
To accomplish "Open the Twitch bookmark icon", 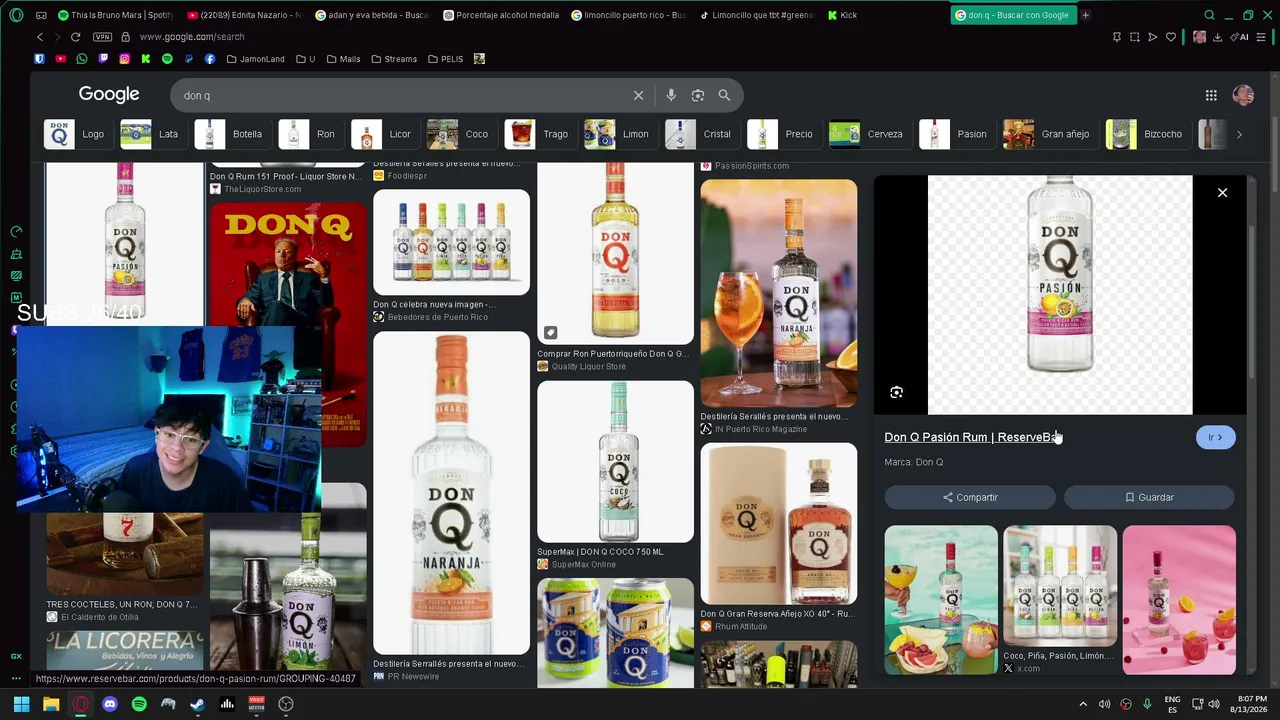I will click(x=103, y=59).
